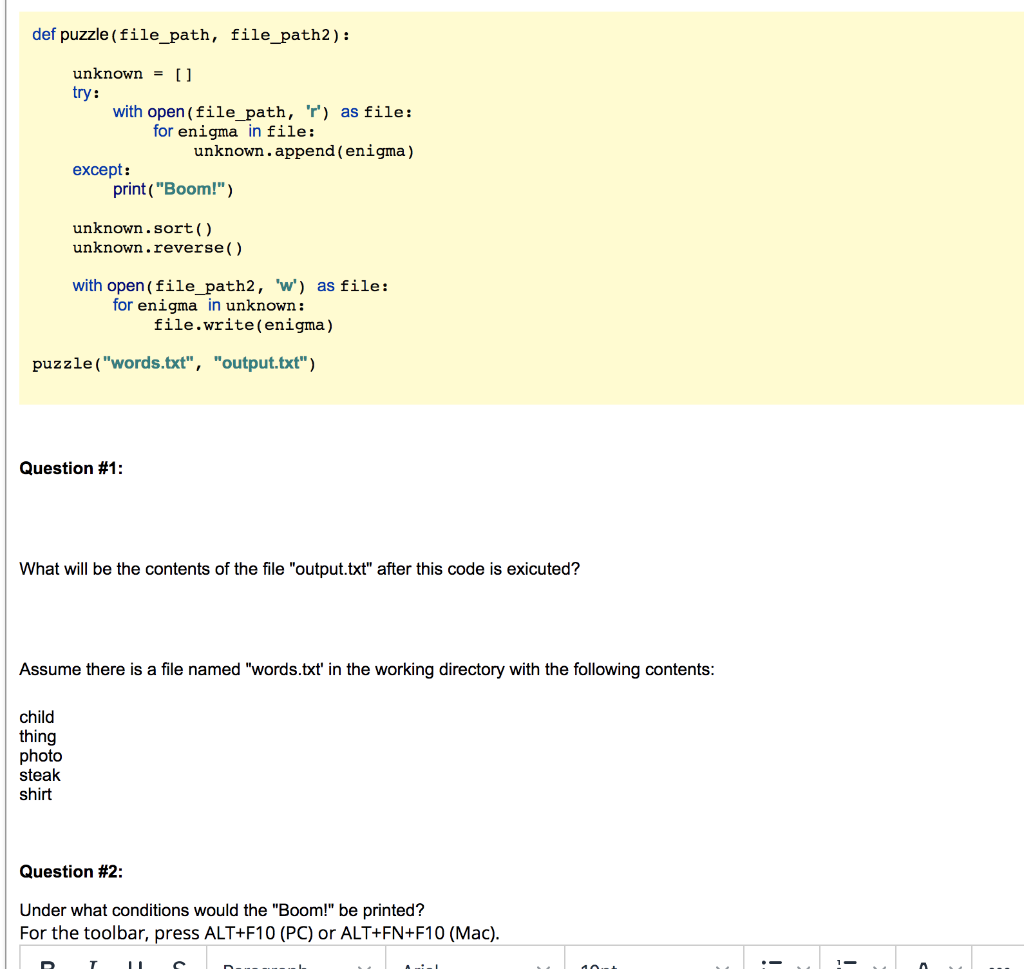Viewport: 1024px width, 969px height.
Task: Open the Paragraph style dropdown
Action: [x=290, y=964]
